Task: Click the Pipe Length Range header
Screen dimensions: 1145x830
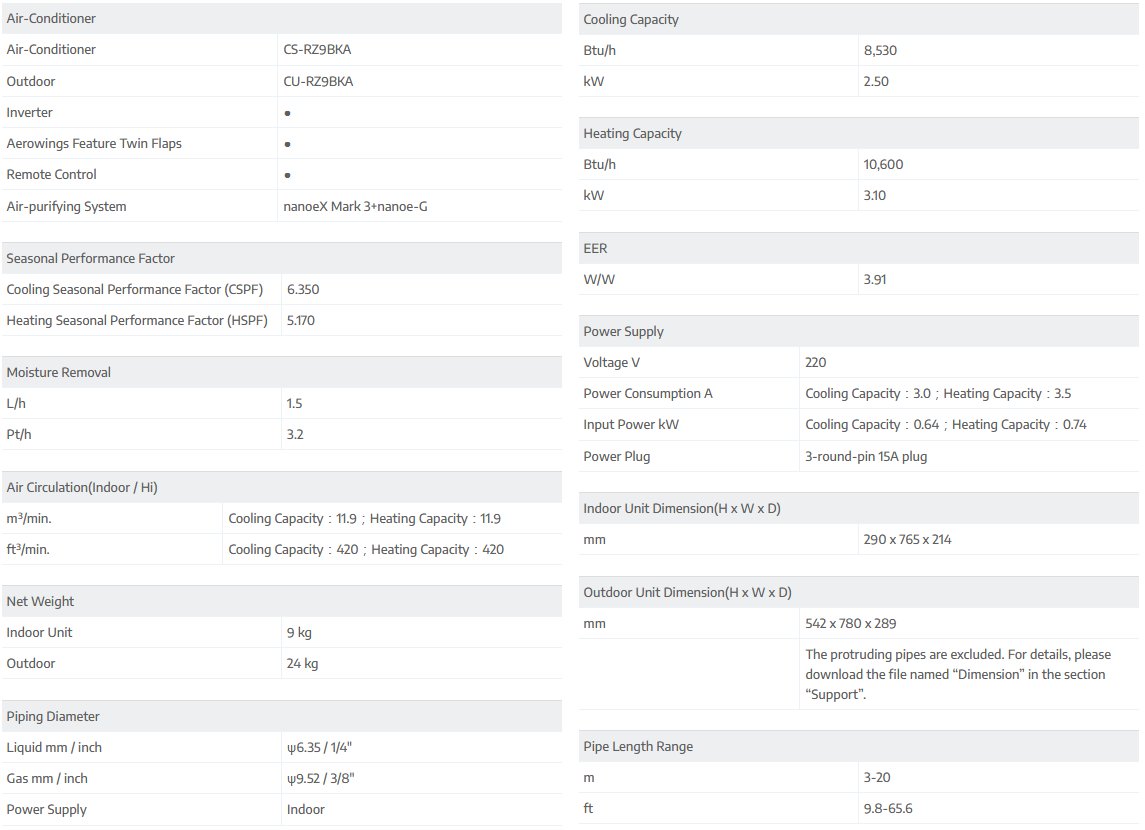Action: click(x=638, y=746)
